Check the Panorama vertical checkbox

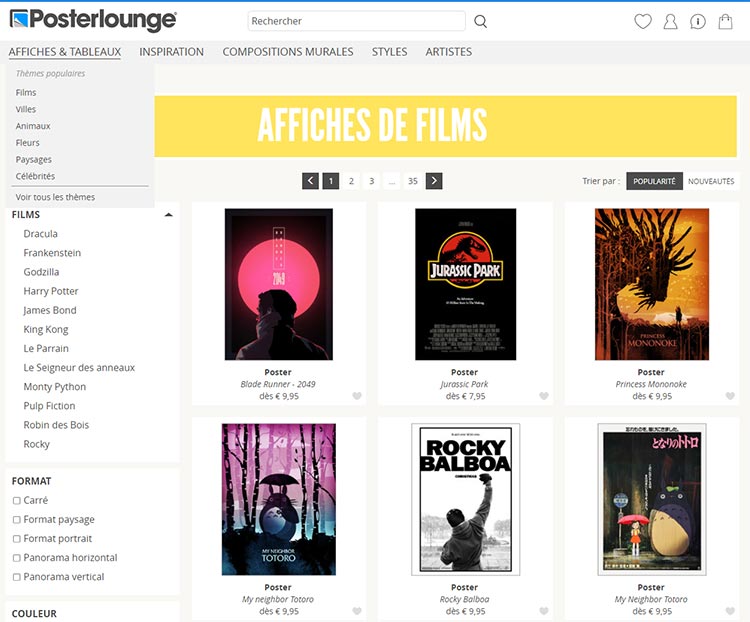point(17,577)
